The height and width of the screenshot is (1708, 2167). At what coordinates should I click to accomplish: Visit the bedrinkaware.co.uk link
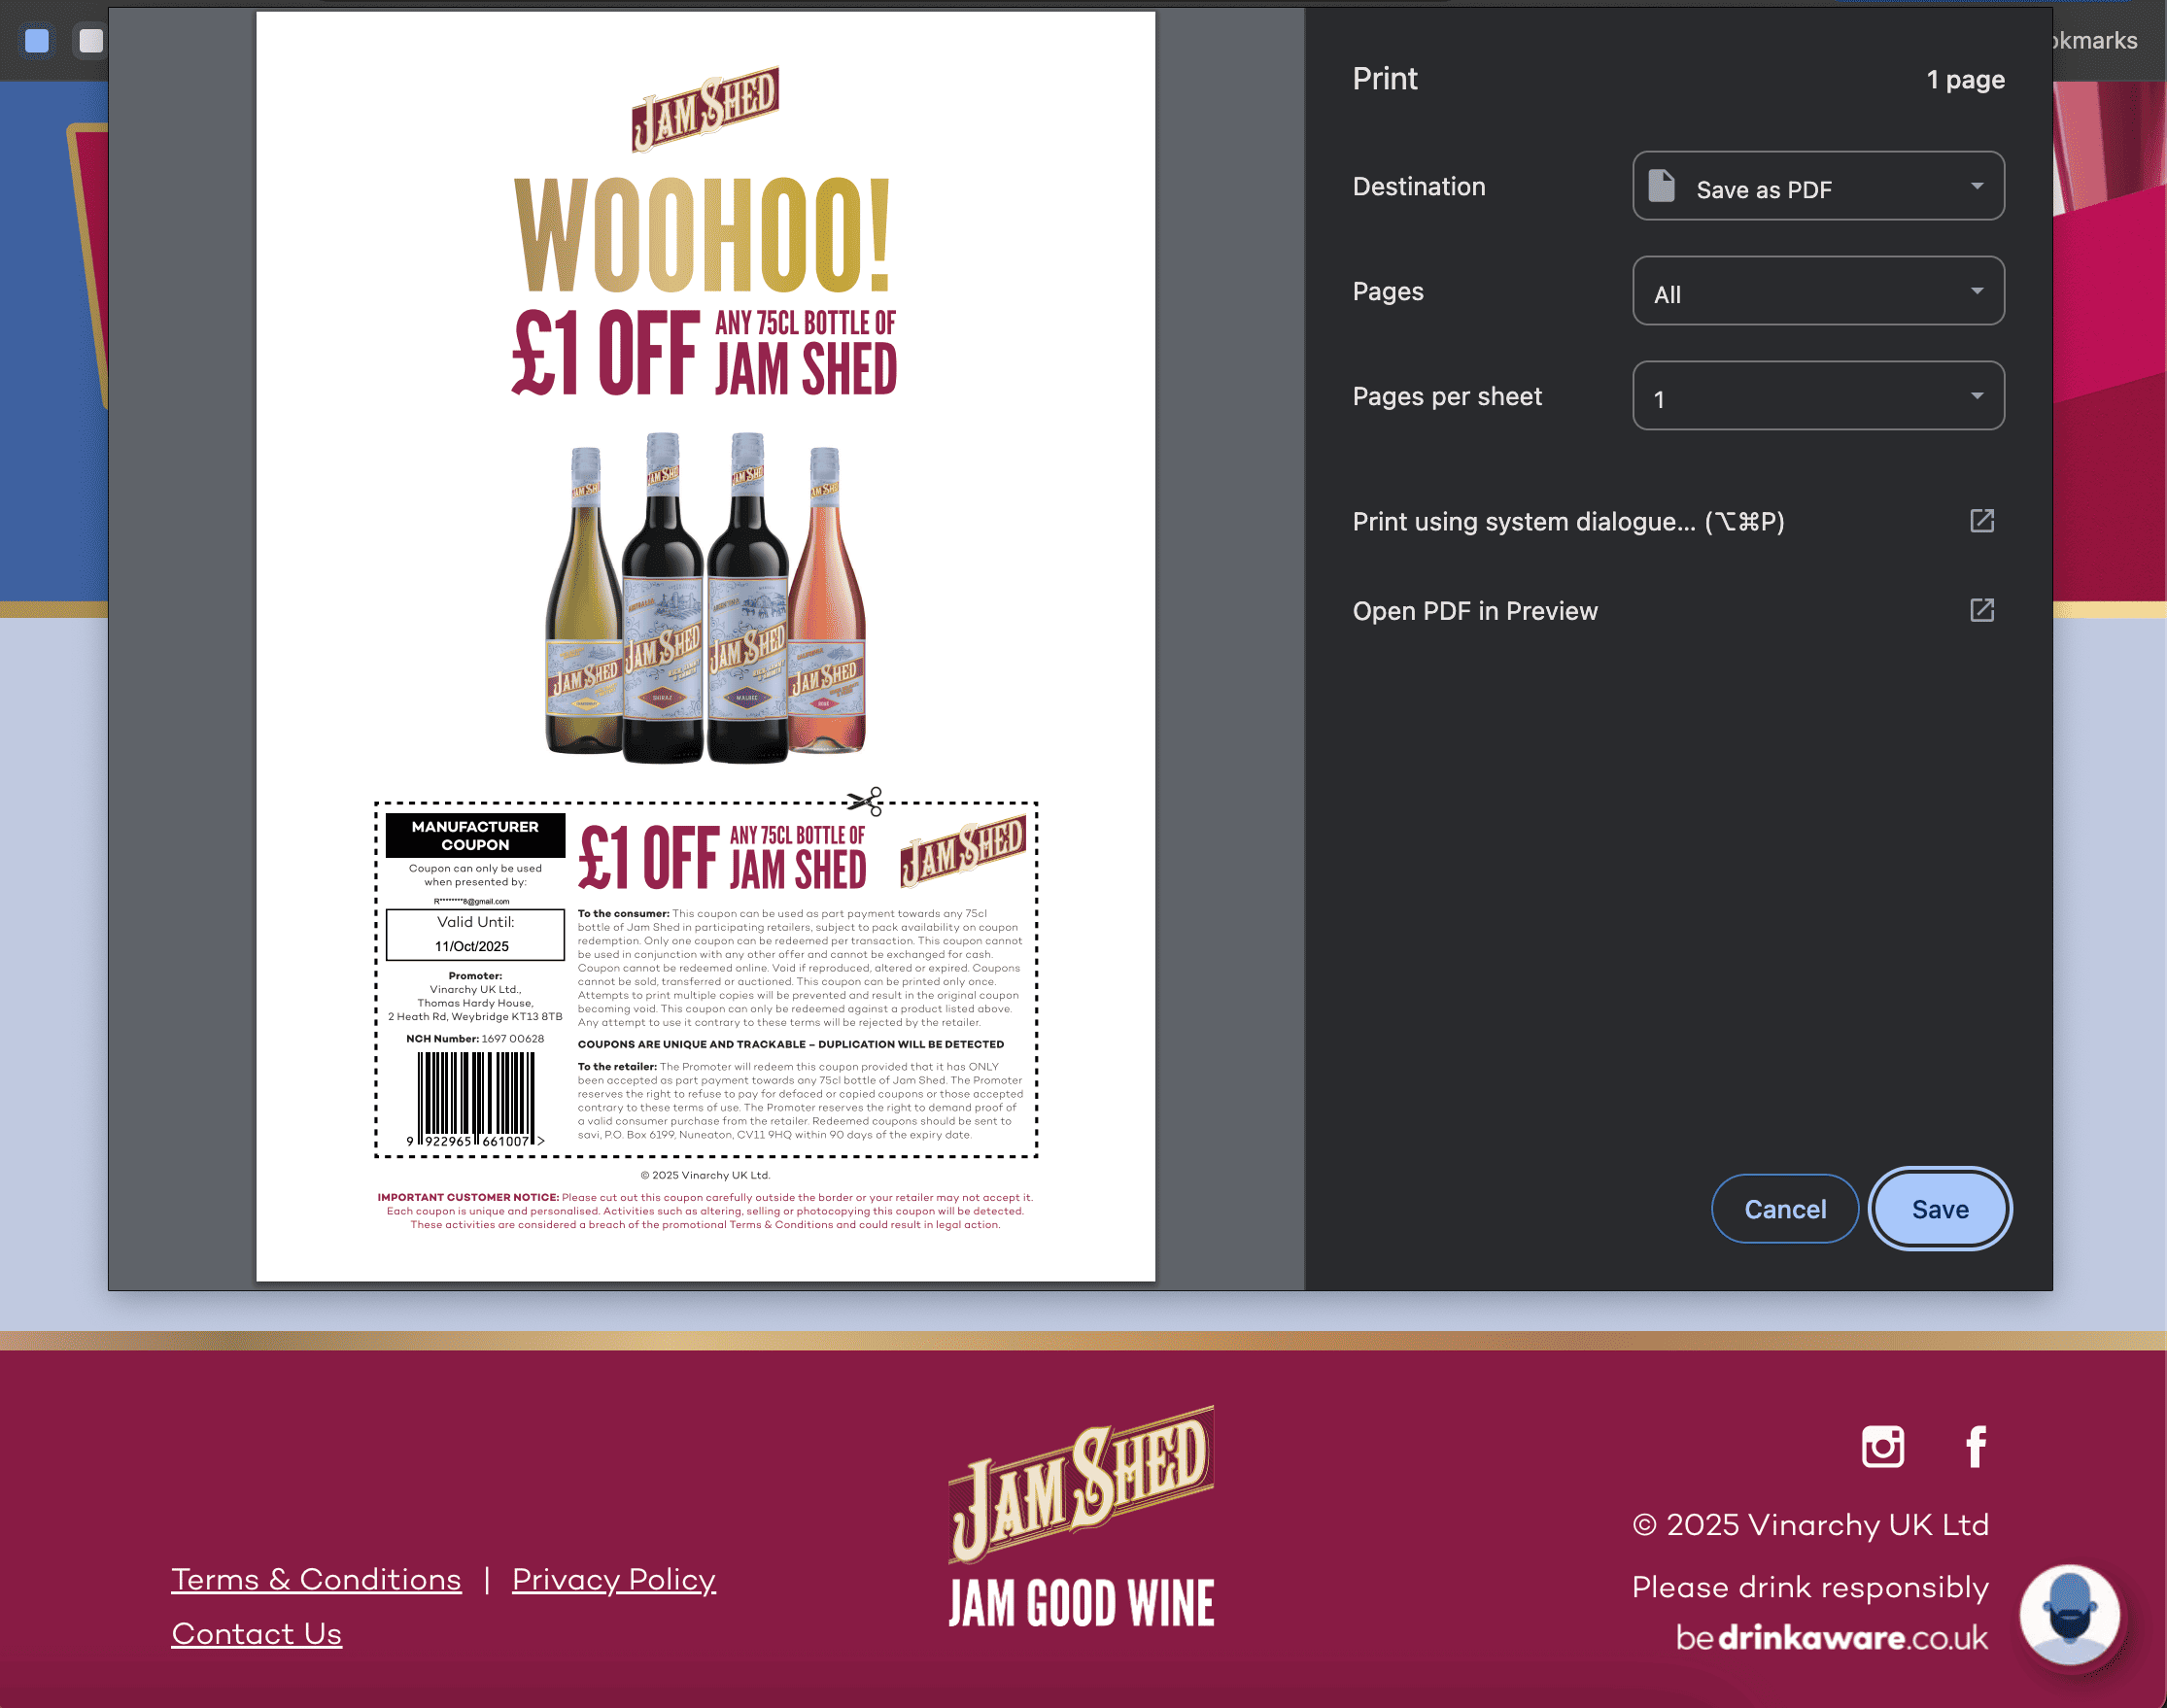tap(1832, 1638)
